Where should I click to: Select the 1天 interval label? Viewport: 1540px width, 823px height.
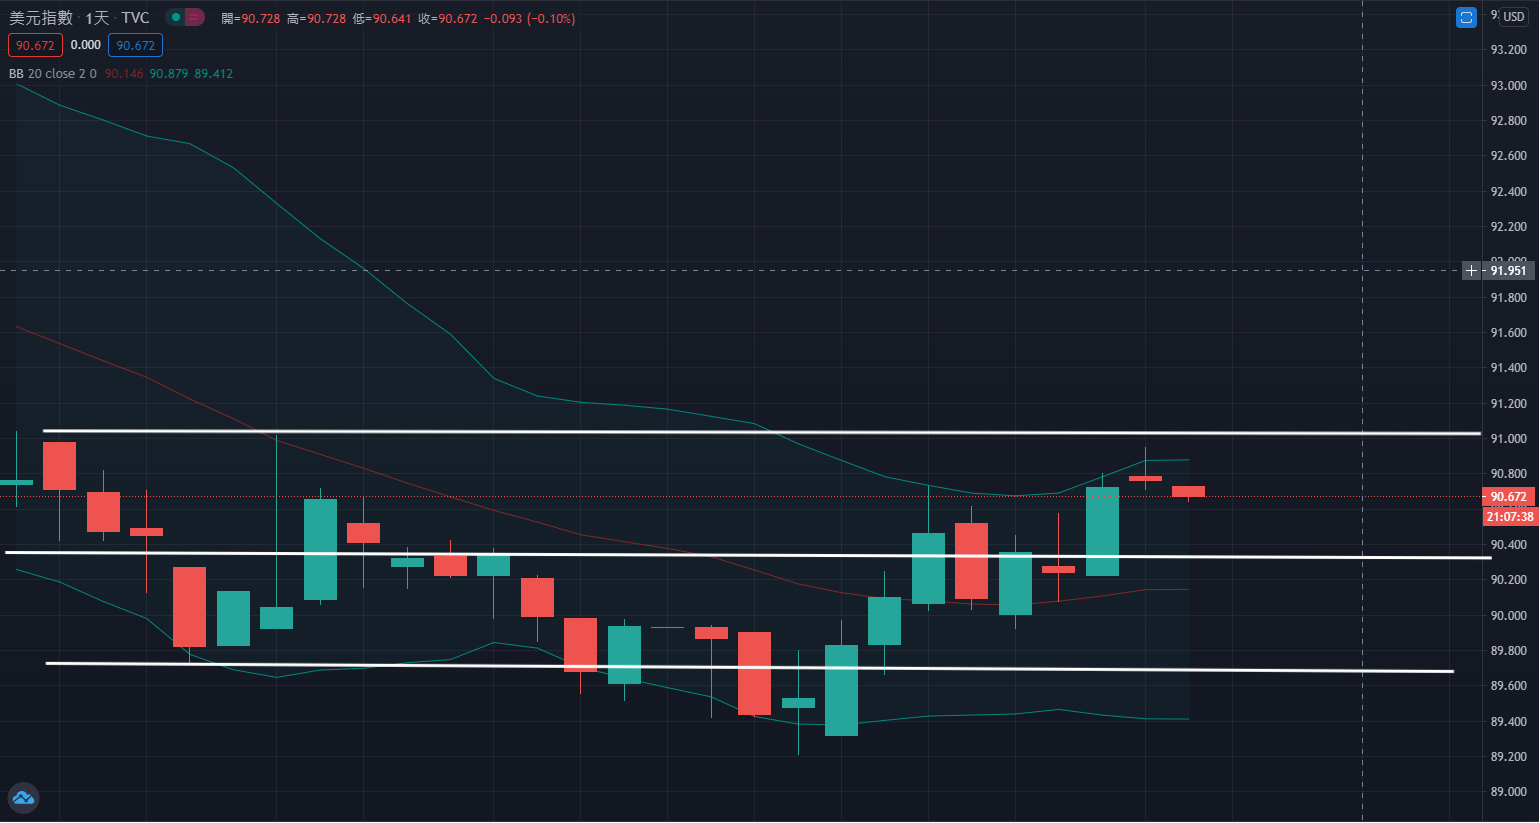pos(97,18)
